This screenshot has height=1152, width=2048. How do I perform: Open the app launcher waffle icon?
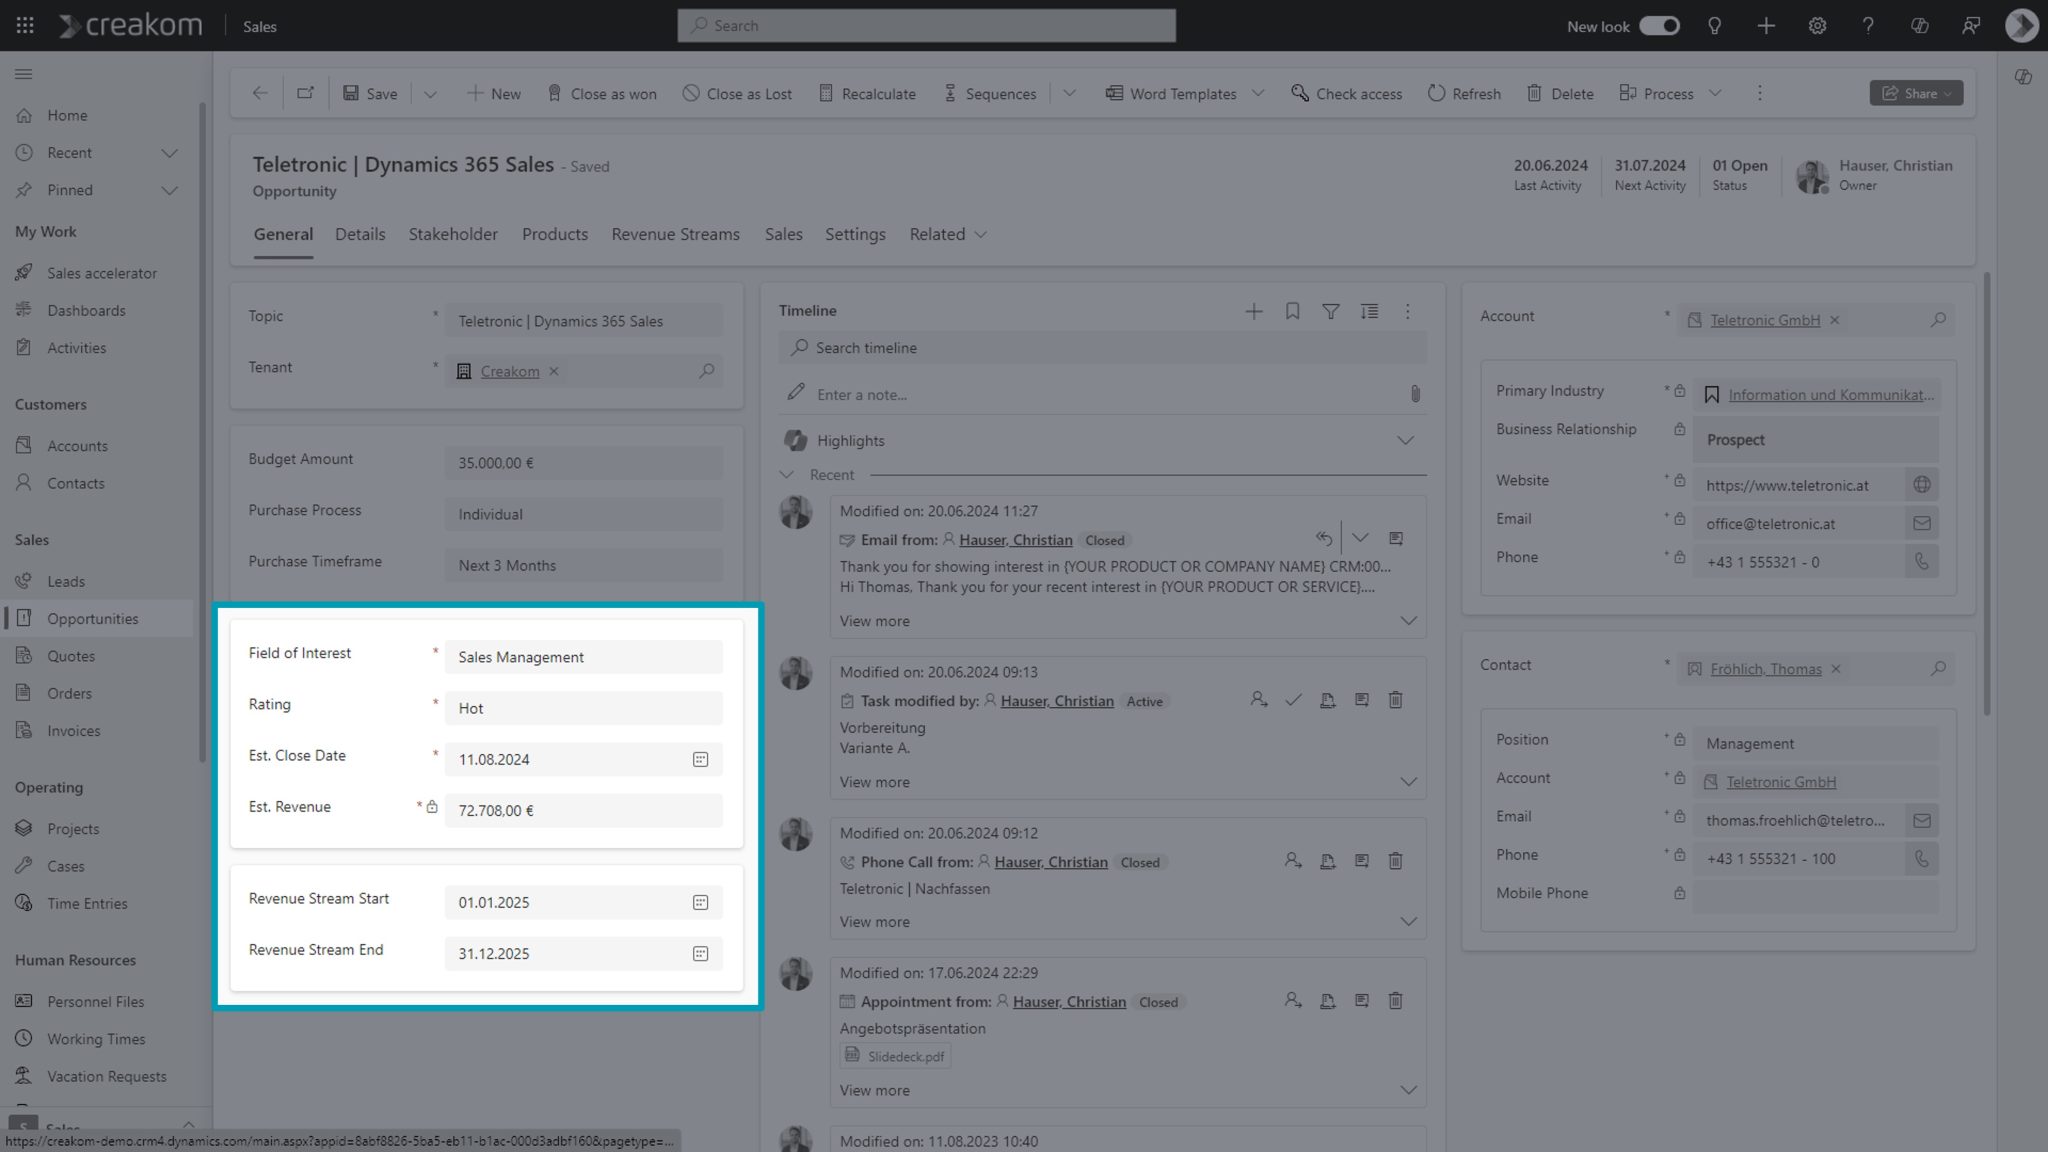pos(25,26)
